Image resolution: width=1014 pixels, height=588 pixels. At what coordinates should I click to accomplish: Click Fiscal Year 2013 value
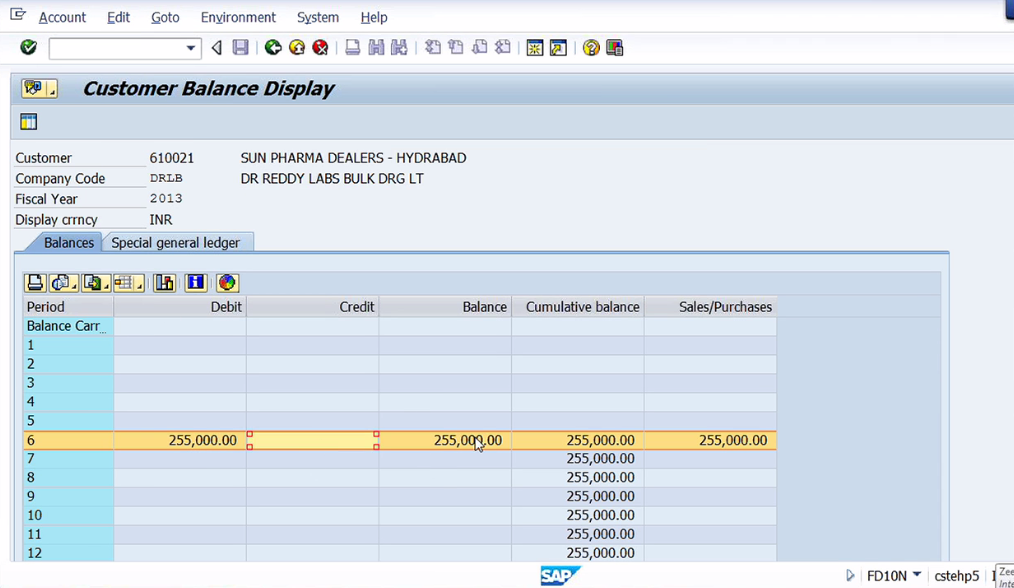click(x=166, y=199)
